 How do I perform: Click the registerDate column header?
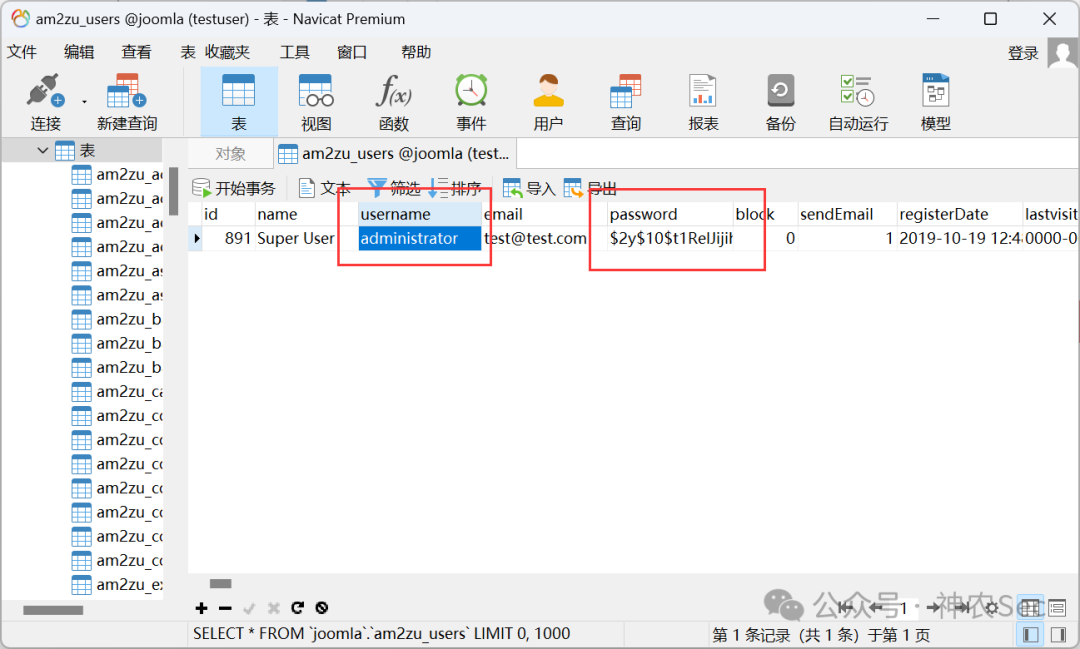click(x=960, y=214)
